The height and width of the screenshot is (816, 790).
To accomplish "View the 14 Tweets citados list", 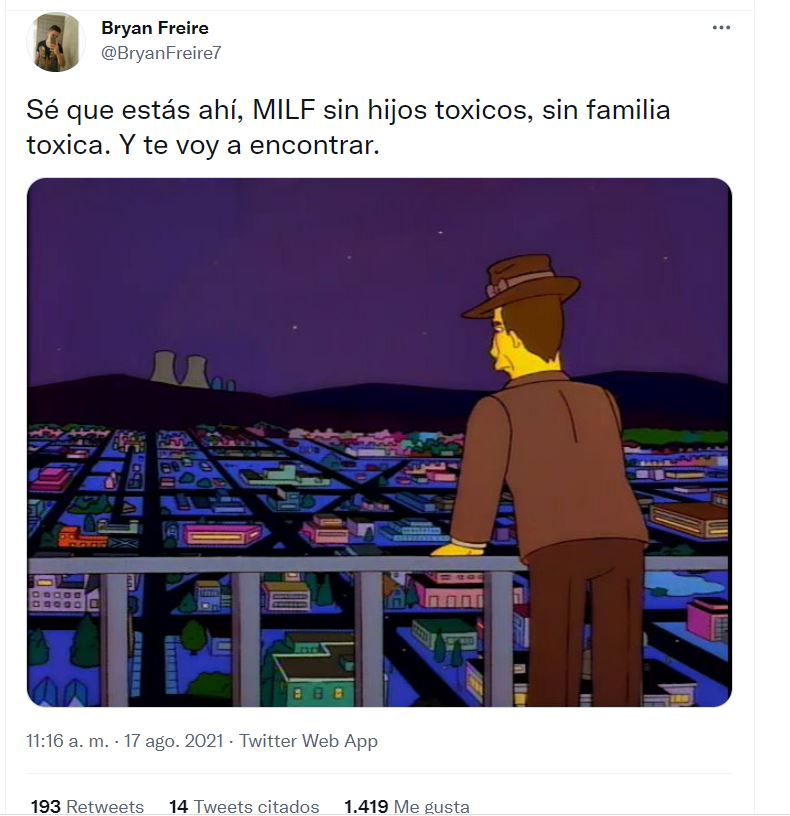I will 244,806.
